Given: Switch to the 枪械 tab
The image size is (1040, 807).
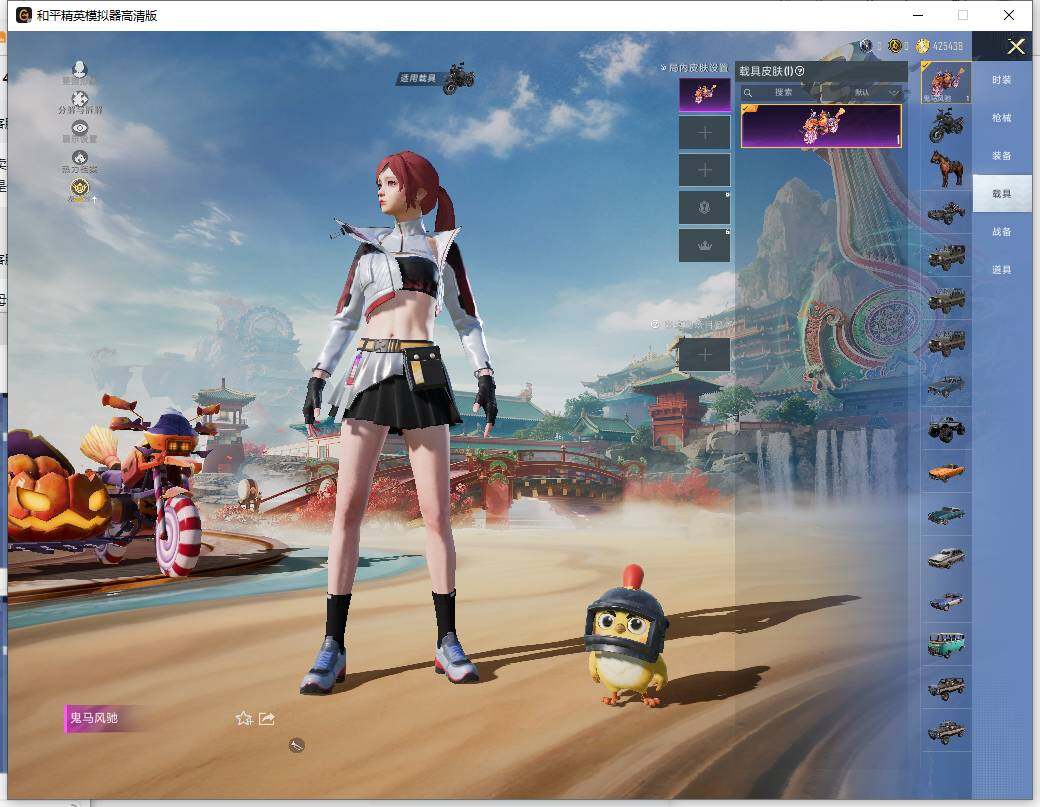Looking at the screenshot, I should [1002, 118].
